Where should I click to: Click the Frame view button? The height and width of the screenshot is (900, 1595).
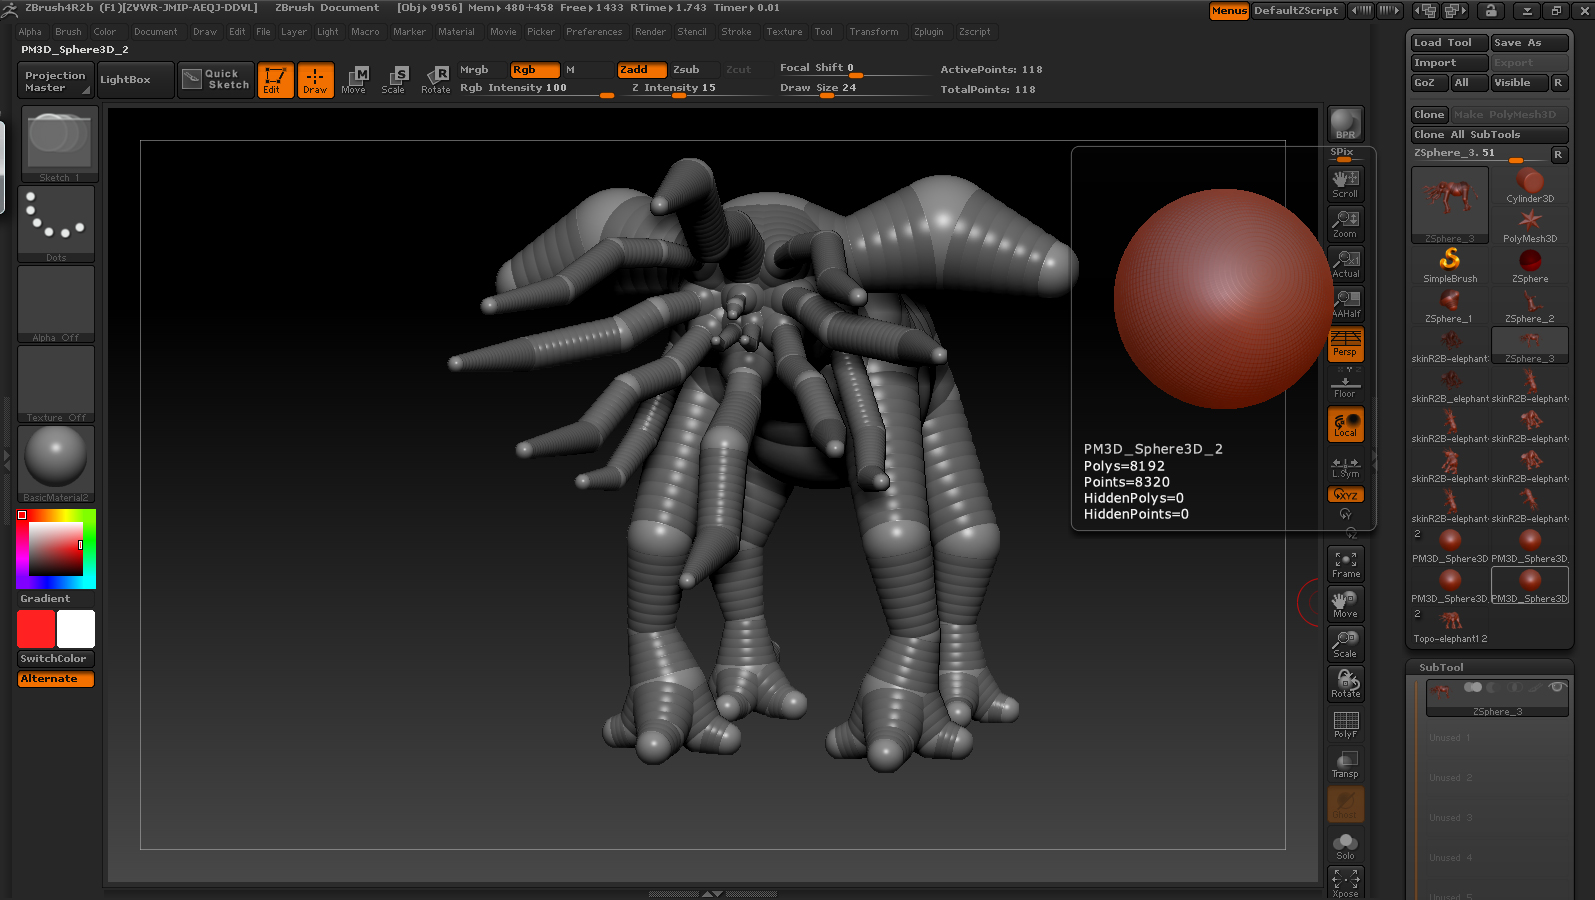click(1346, 564)
